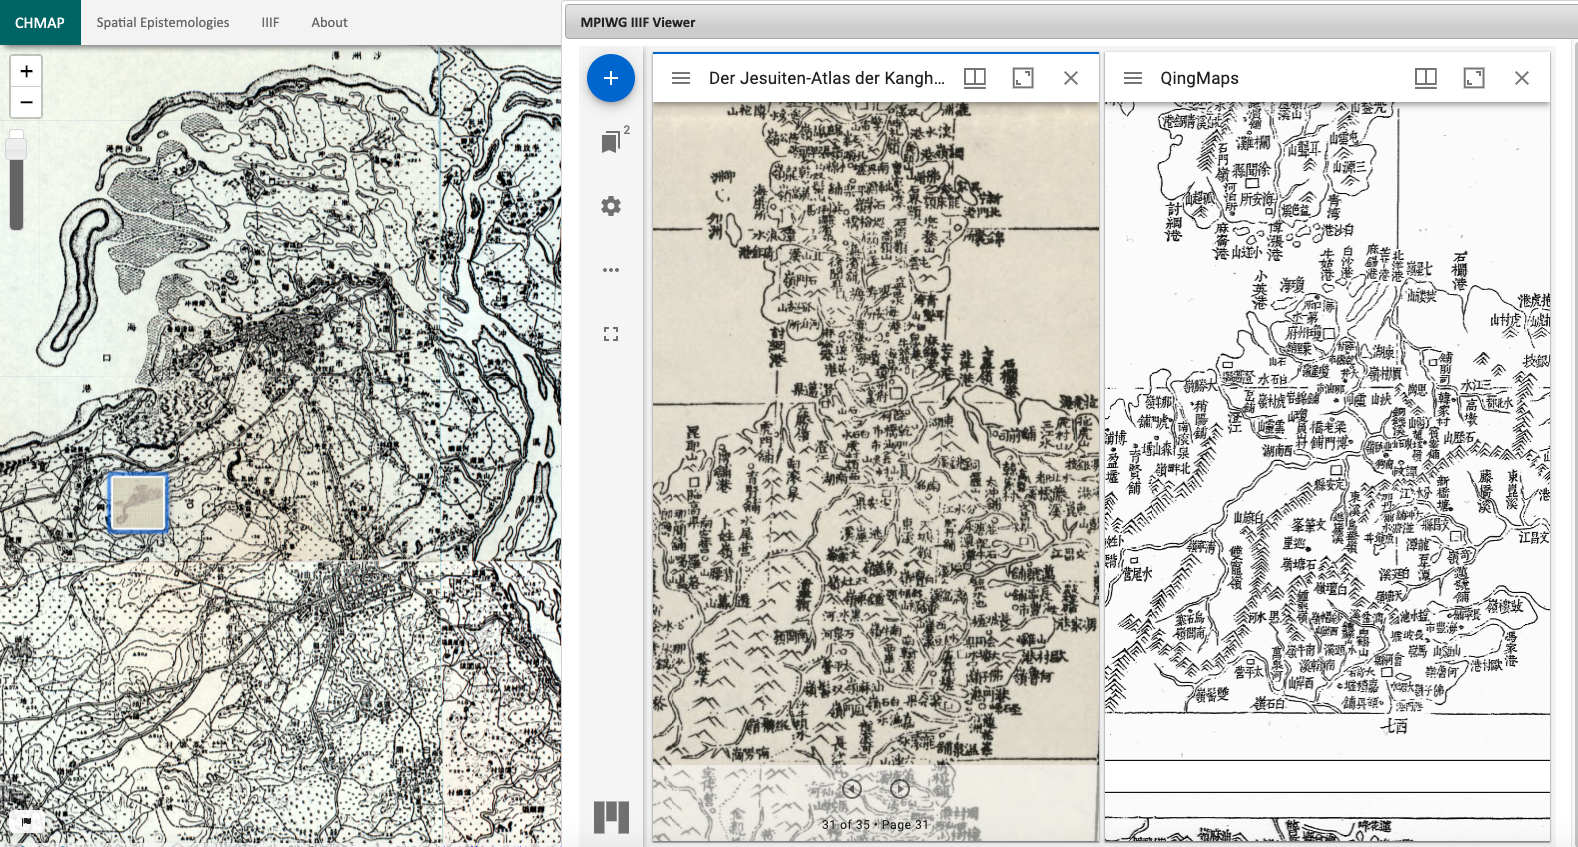Click the map thumbnail marker
This screenshot has width=1578, height=847.
(x=137, y=502)
